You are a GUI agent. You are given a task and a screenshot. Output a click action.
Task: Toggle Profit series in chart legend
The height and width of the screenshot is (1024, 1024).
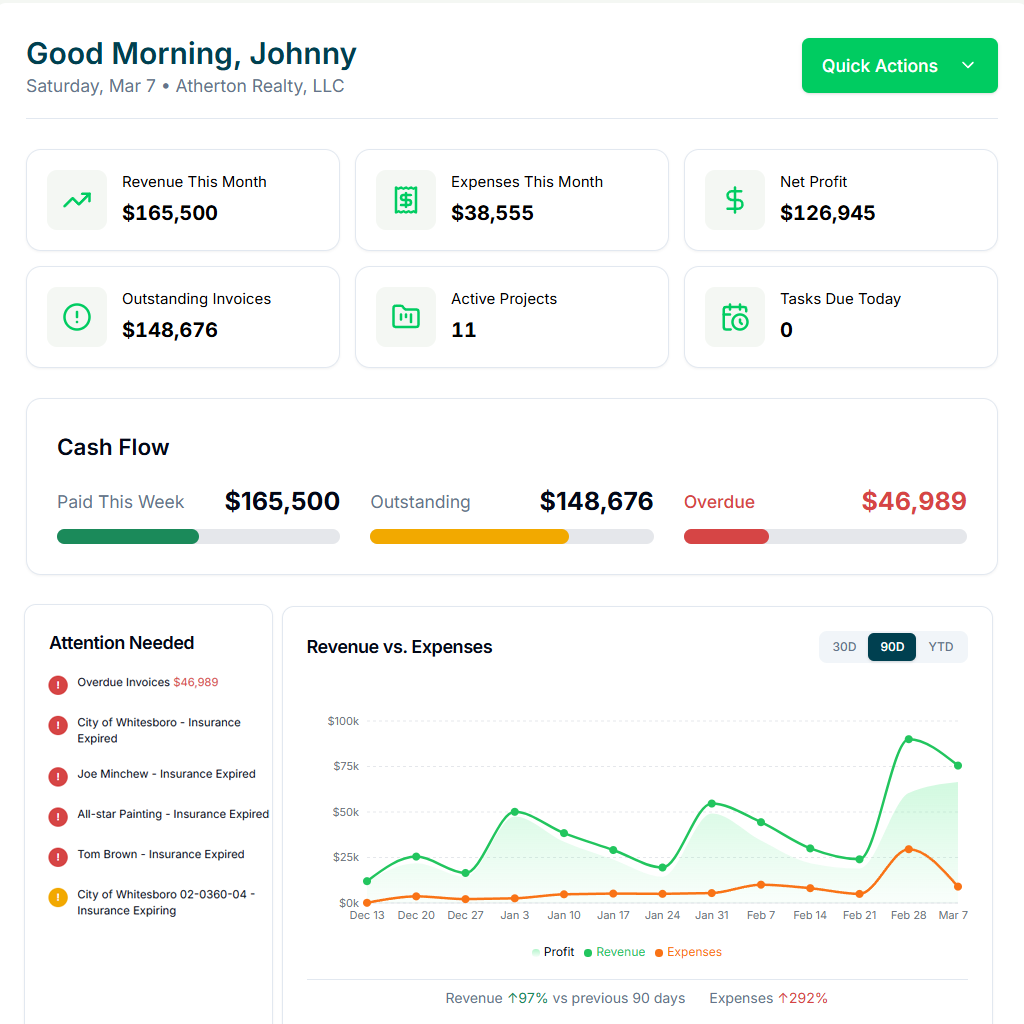pyautogui.click(x=553, y=952)
